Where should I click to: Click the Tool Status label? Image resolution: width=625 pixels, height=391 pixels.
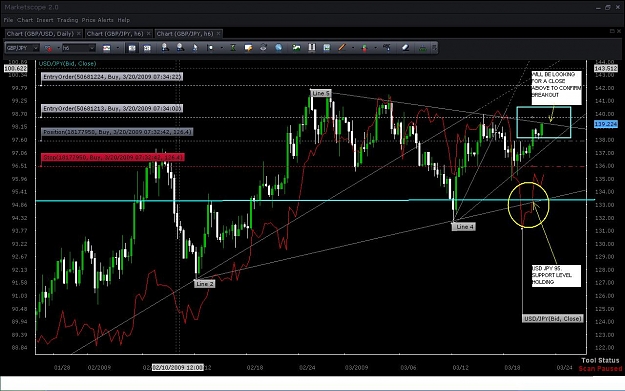point(600,360)
